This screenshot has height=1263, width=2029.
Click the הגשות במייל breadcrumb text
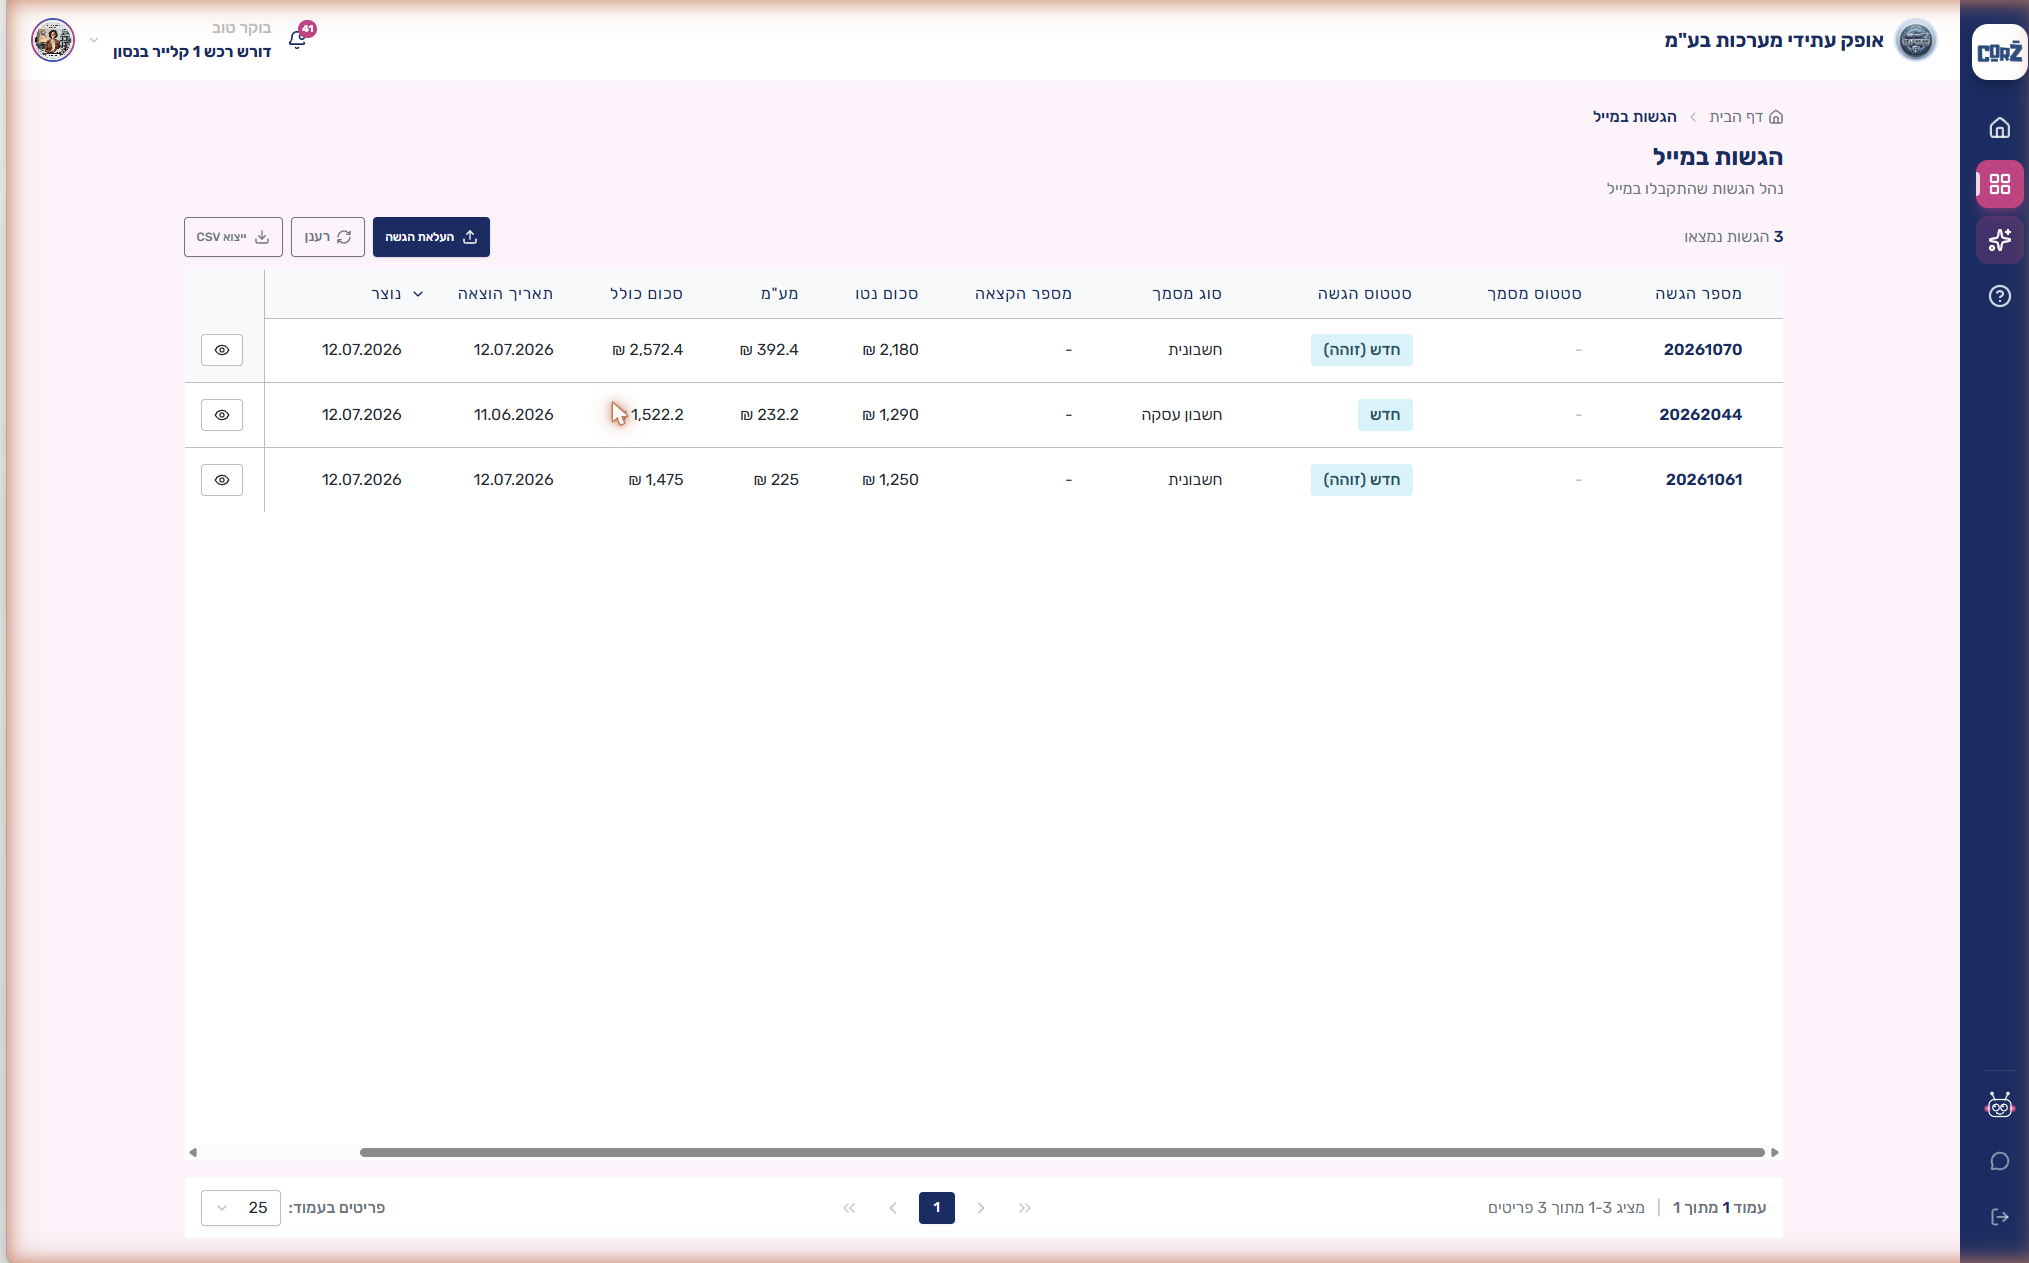point(1634,117)
